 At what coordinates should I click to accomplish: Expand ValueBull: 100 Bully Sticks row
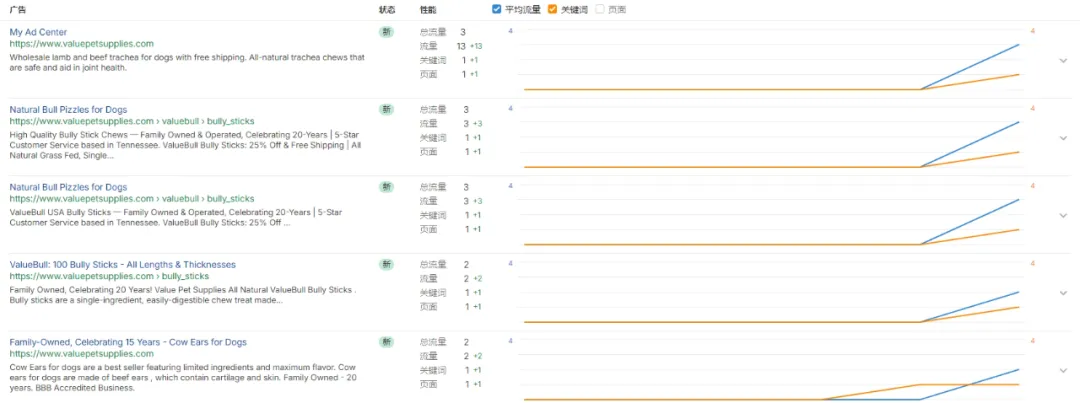[x=1063, y=293]
